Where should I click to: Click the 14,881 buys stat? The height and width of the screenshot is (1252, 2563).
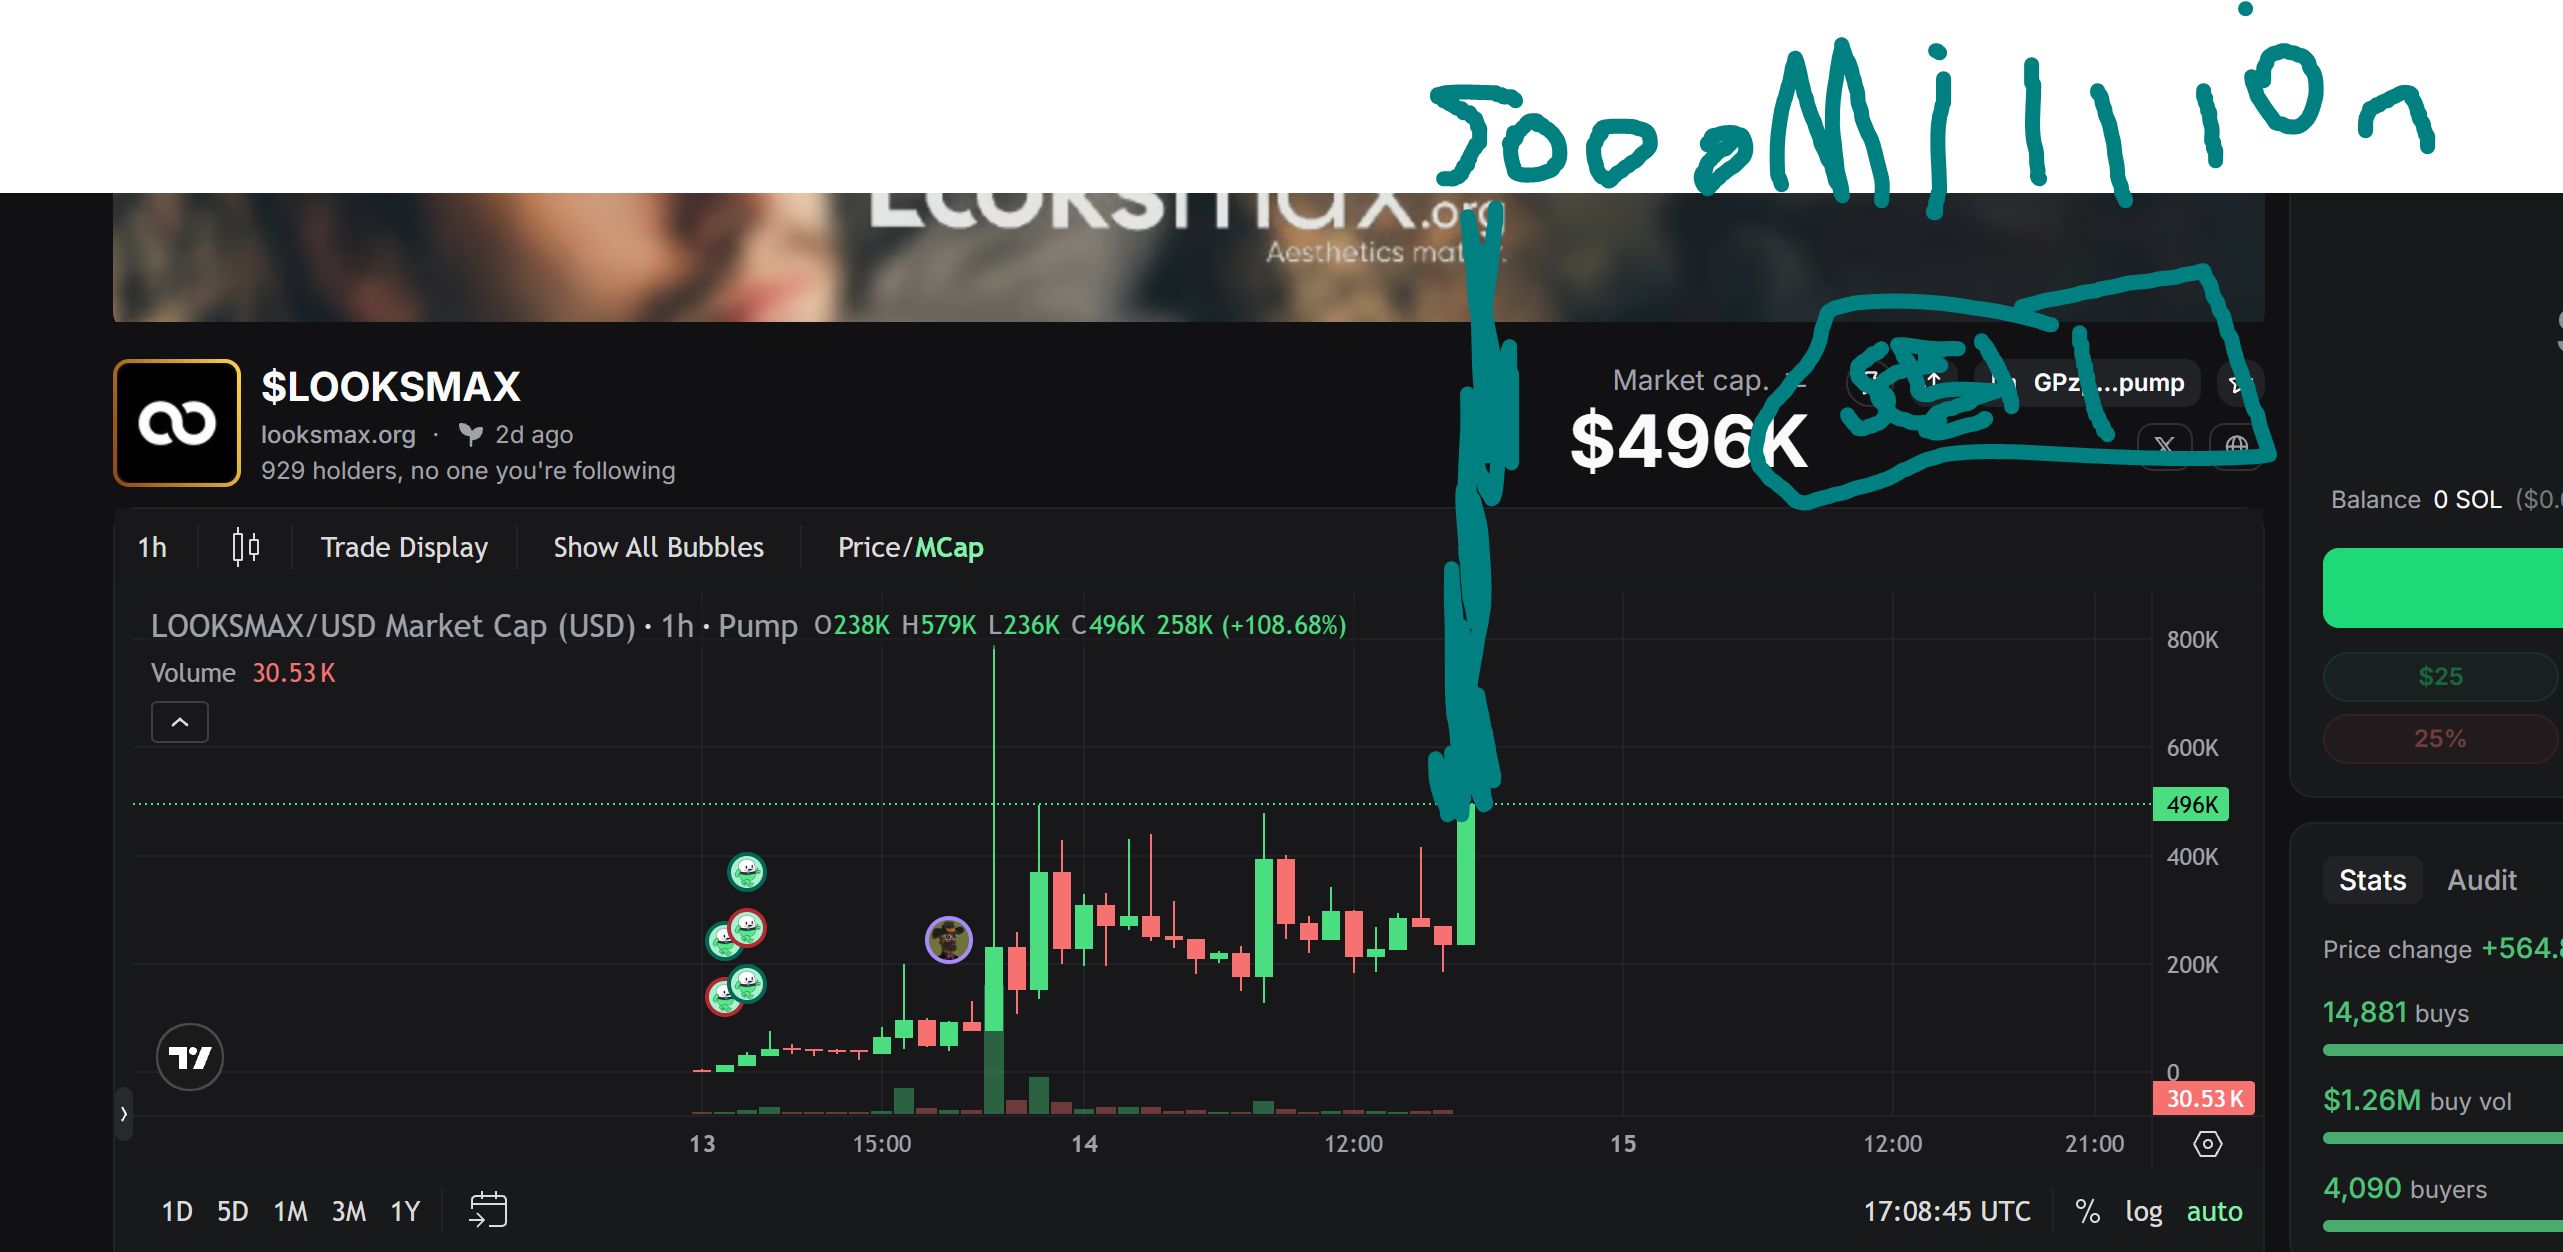tap(2395, 1012)
